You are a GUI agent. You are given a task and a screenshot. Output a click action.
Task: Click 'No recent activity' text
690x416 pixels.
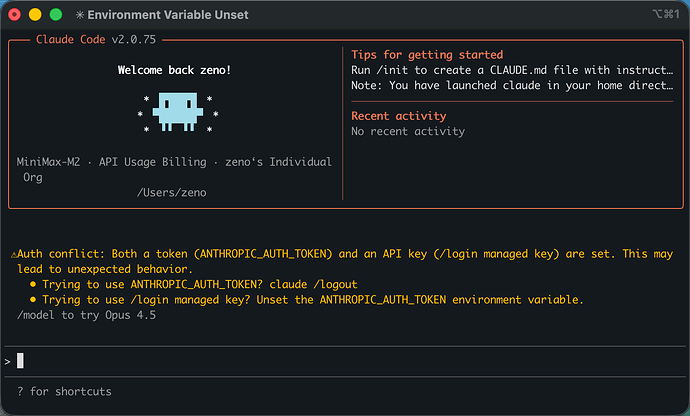408,132
